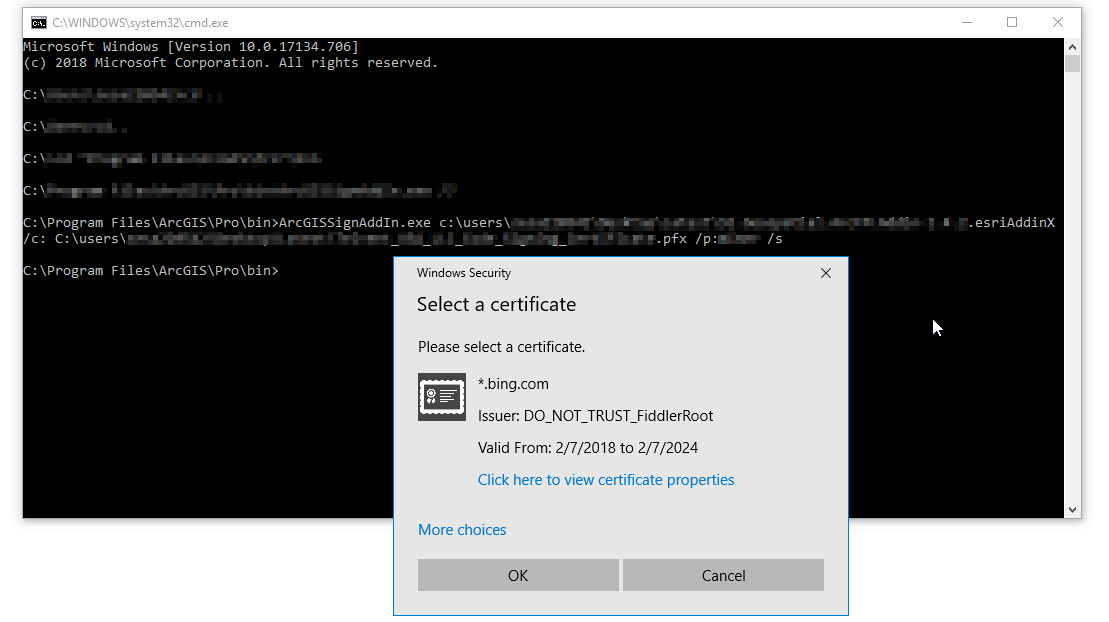Click the scrollbar up arrow
The width and height of the screenshot is (1109, 622).
pyautogui.click(x=1073, y=45)
